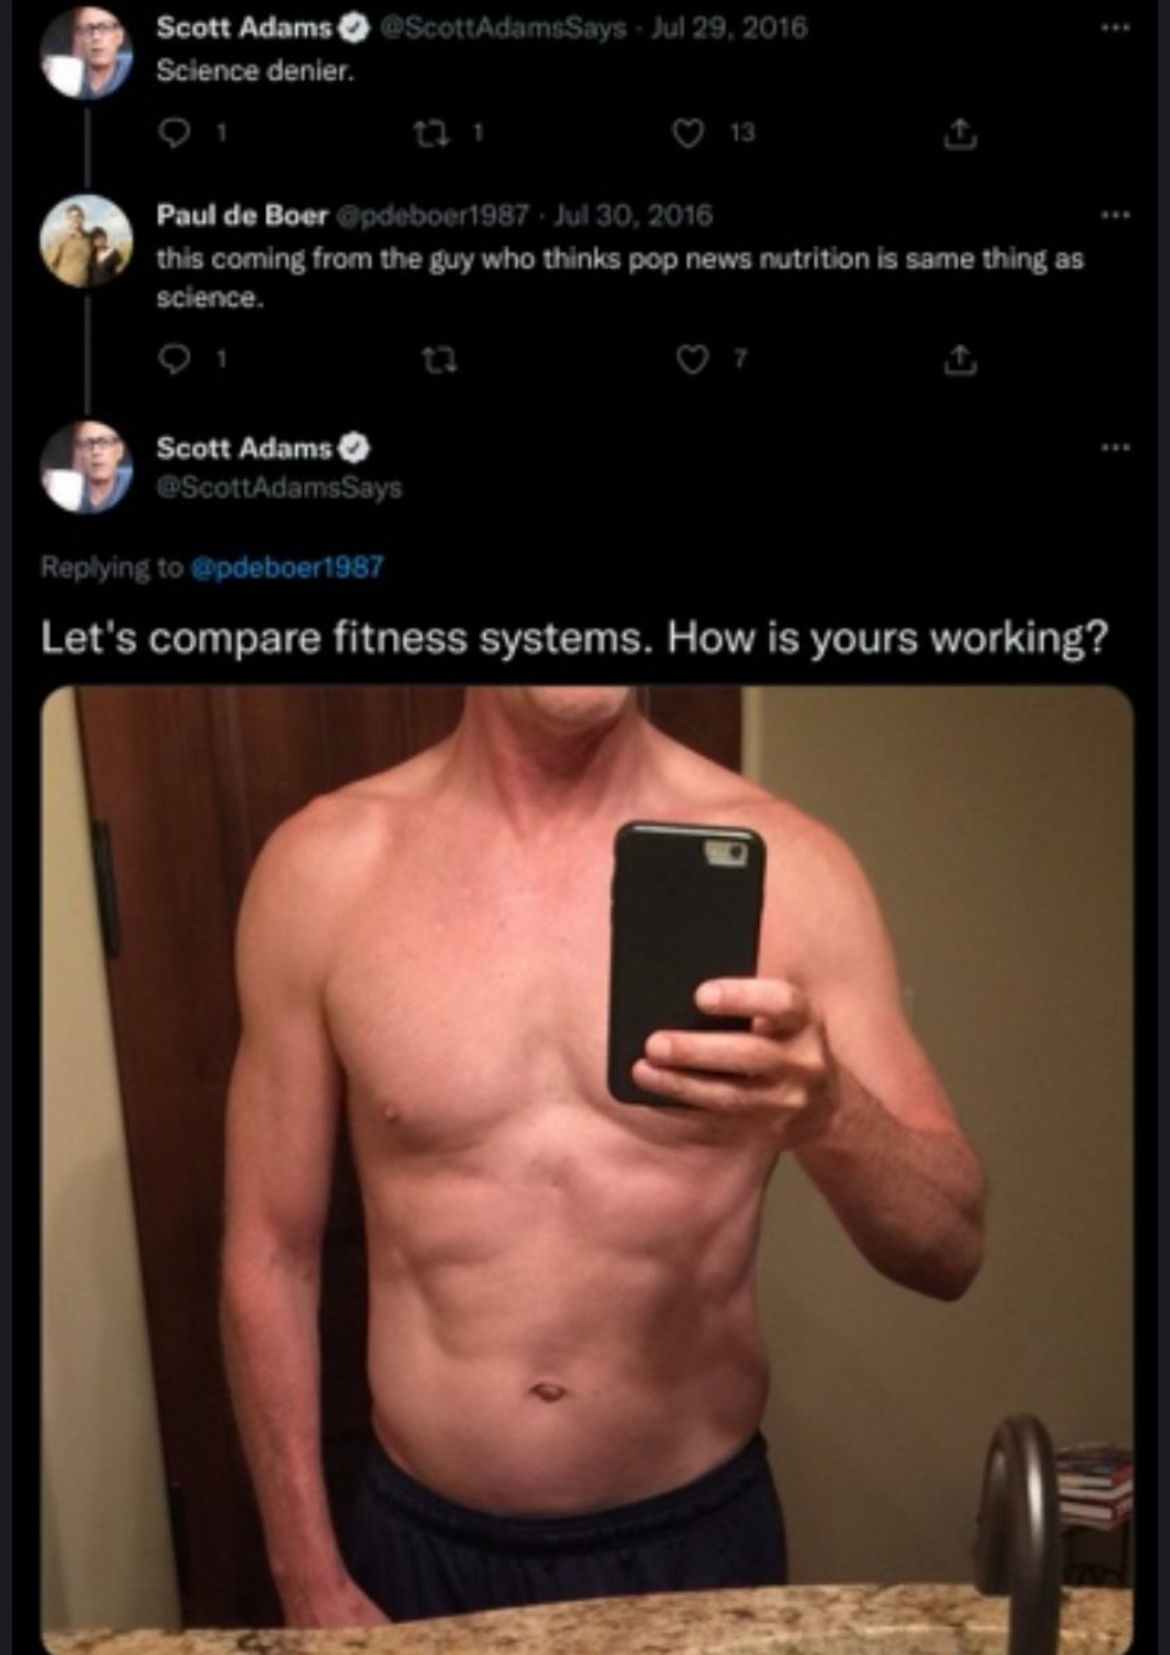Reply to Paul de Boer's tweet
This screenshot has height=1655, width=1170.
[175, 359]
